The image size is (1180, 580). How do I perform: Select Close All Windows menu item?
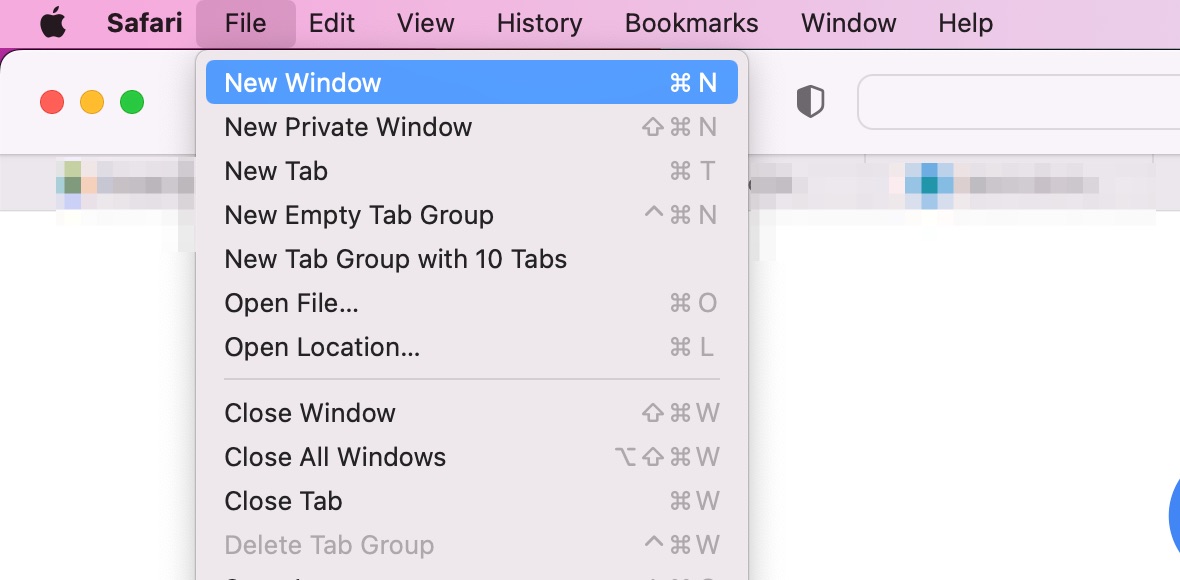pos(472,457)
